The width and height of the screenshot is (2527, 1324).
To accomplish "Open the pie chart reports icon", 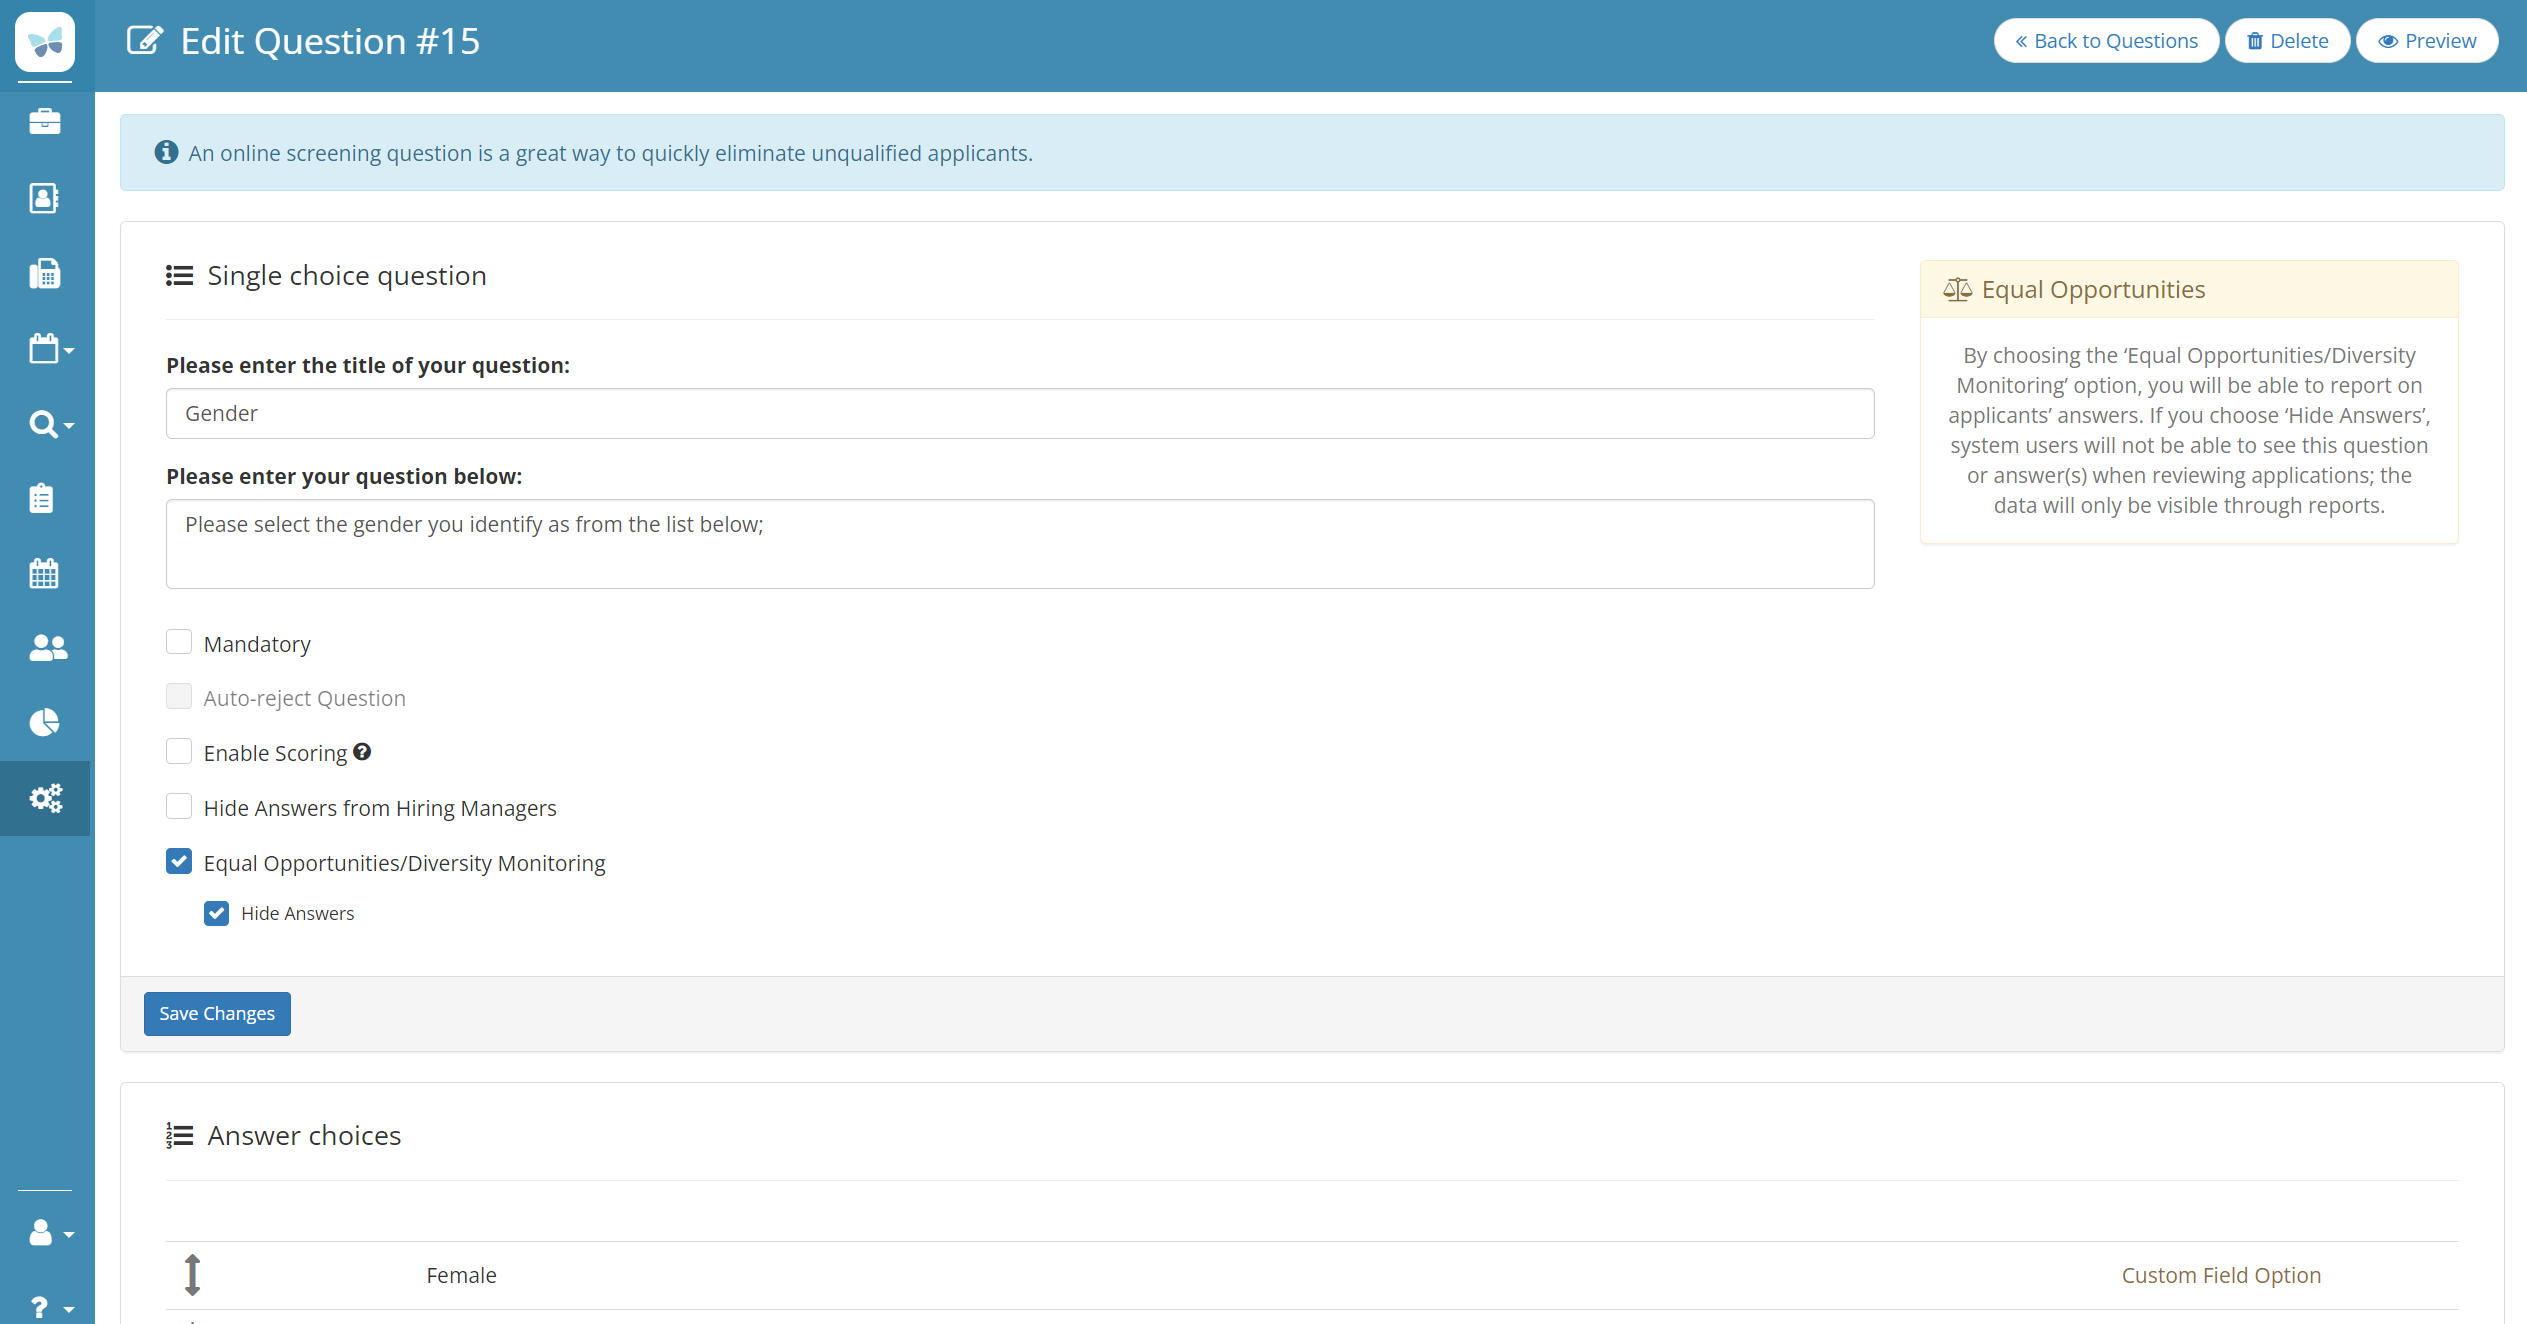I will point(44,722).
